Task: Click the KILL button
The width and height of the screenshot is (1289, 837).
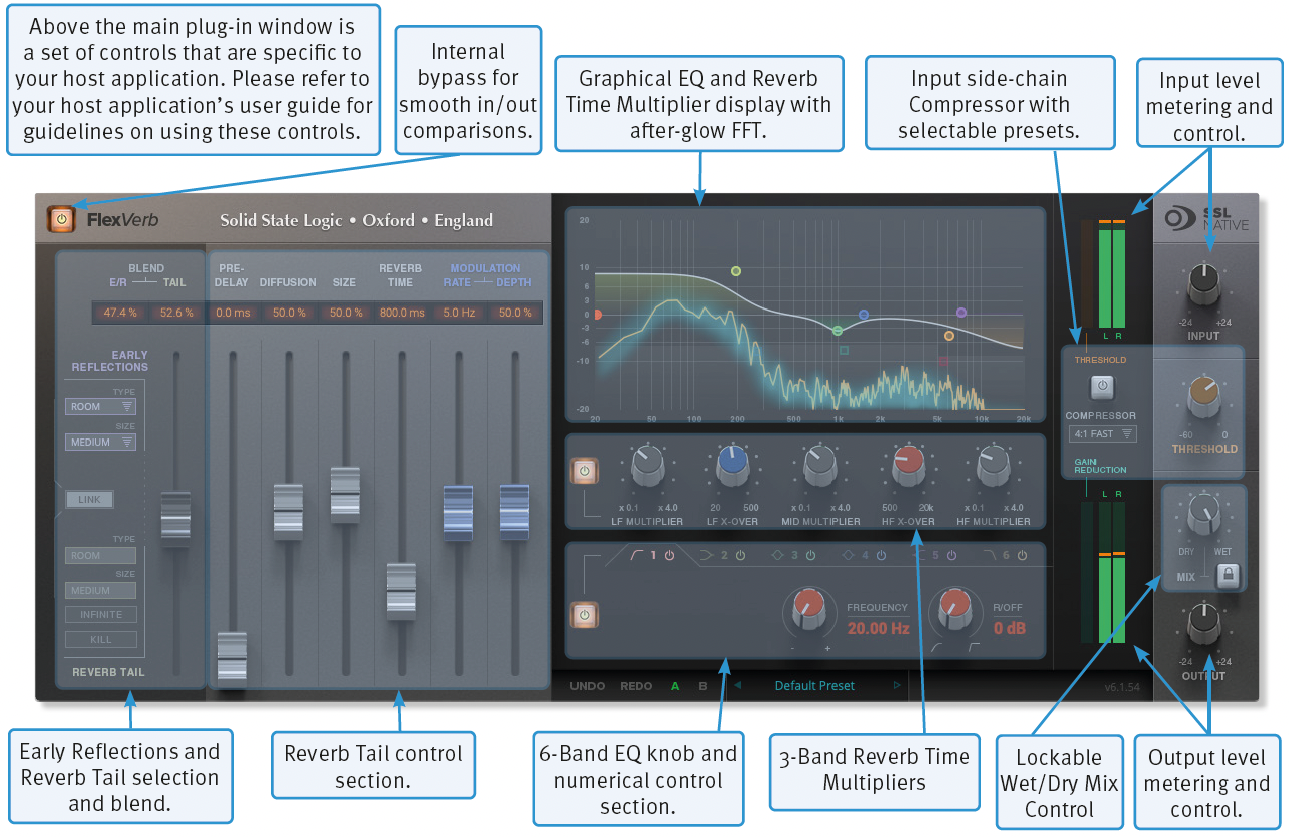Action: [x=100, y=639]
